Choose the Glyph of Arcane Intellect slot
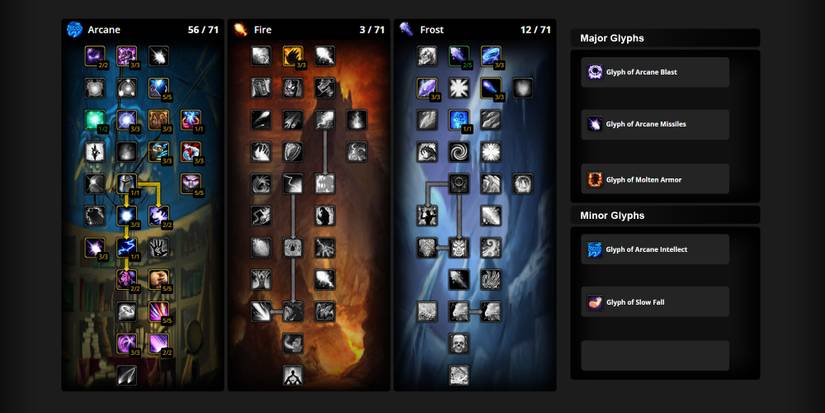825x413 pixels. pyautogui.click(x=655, y=249)
